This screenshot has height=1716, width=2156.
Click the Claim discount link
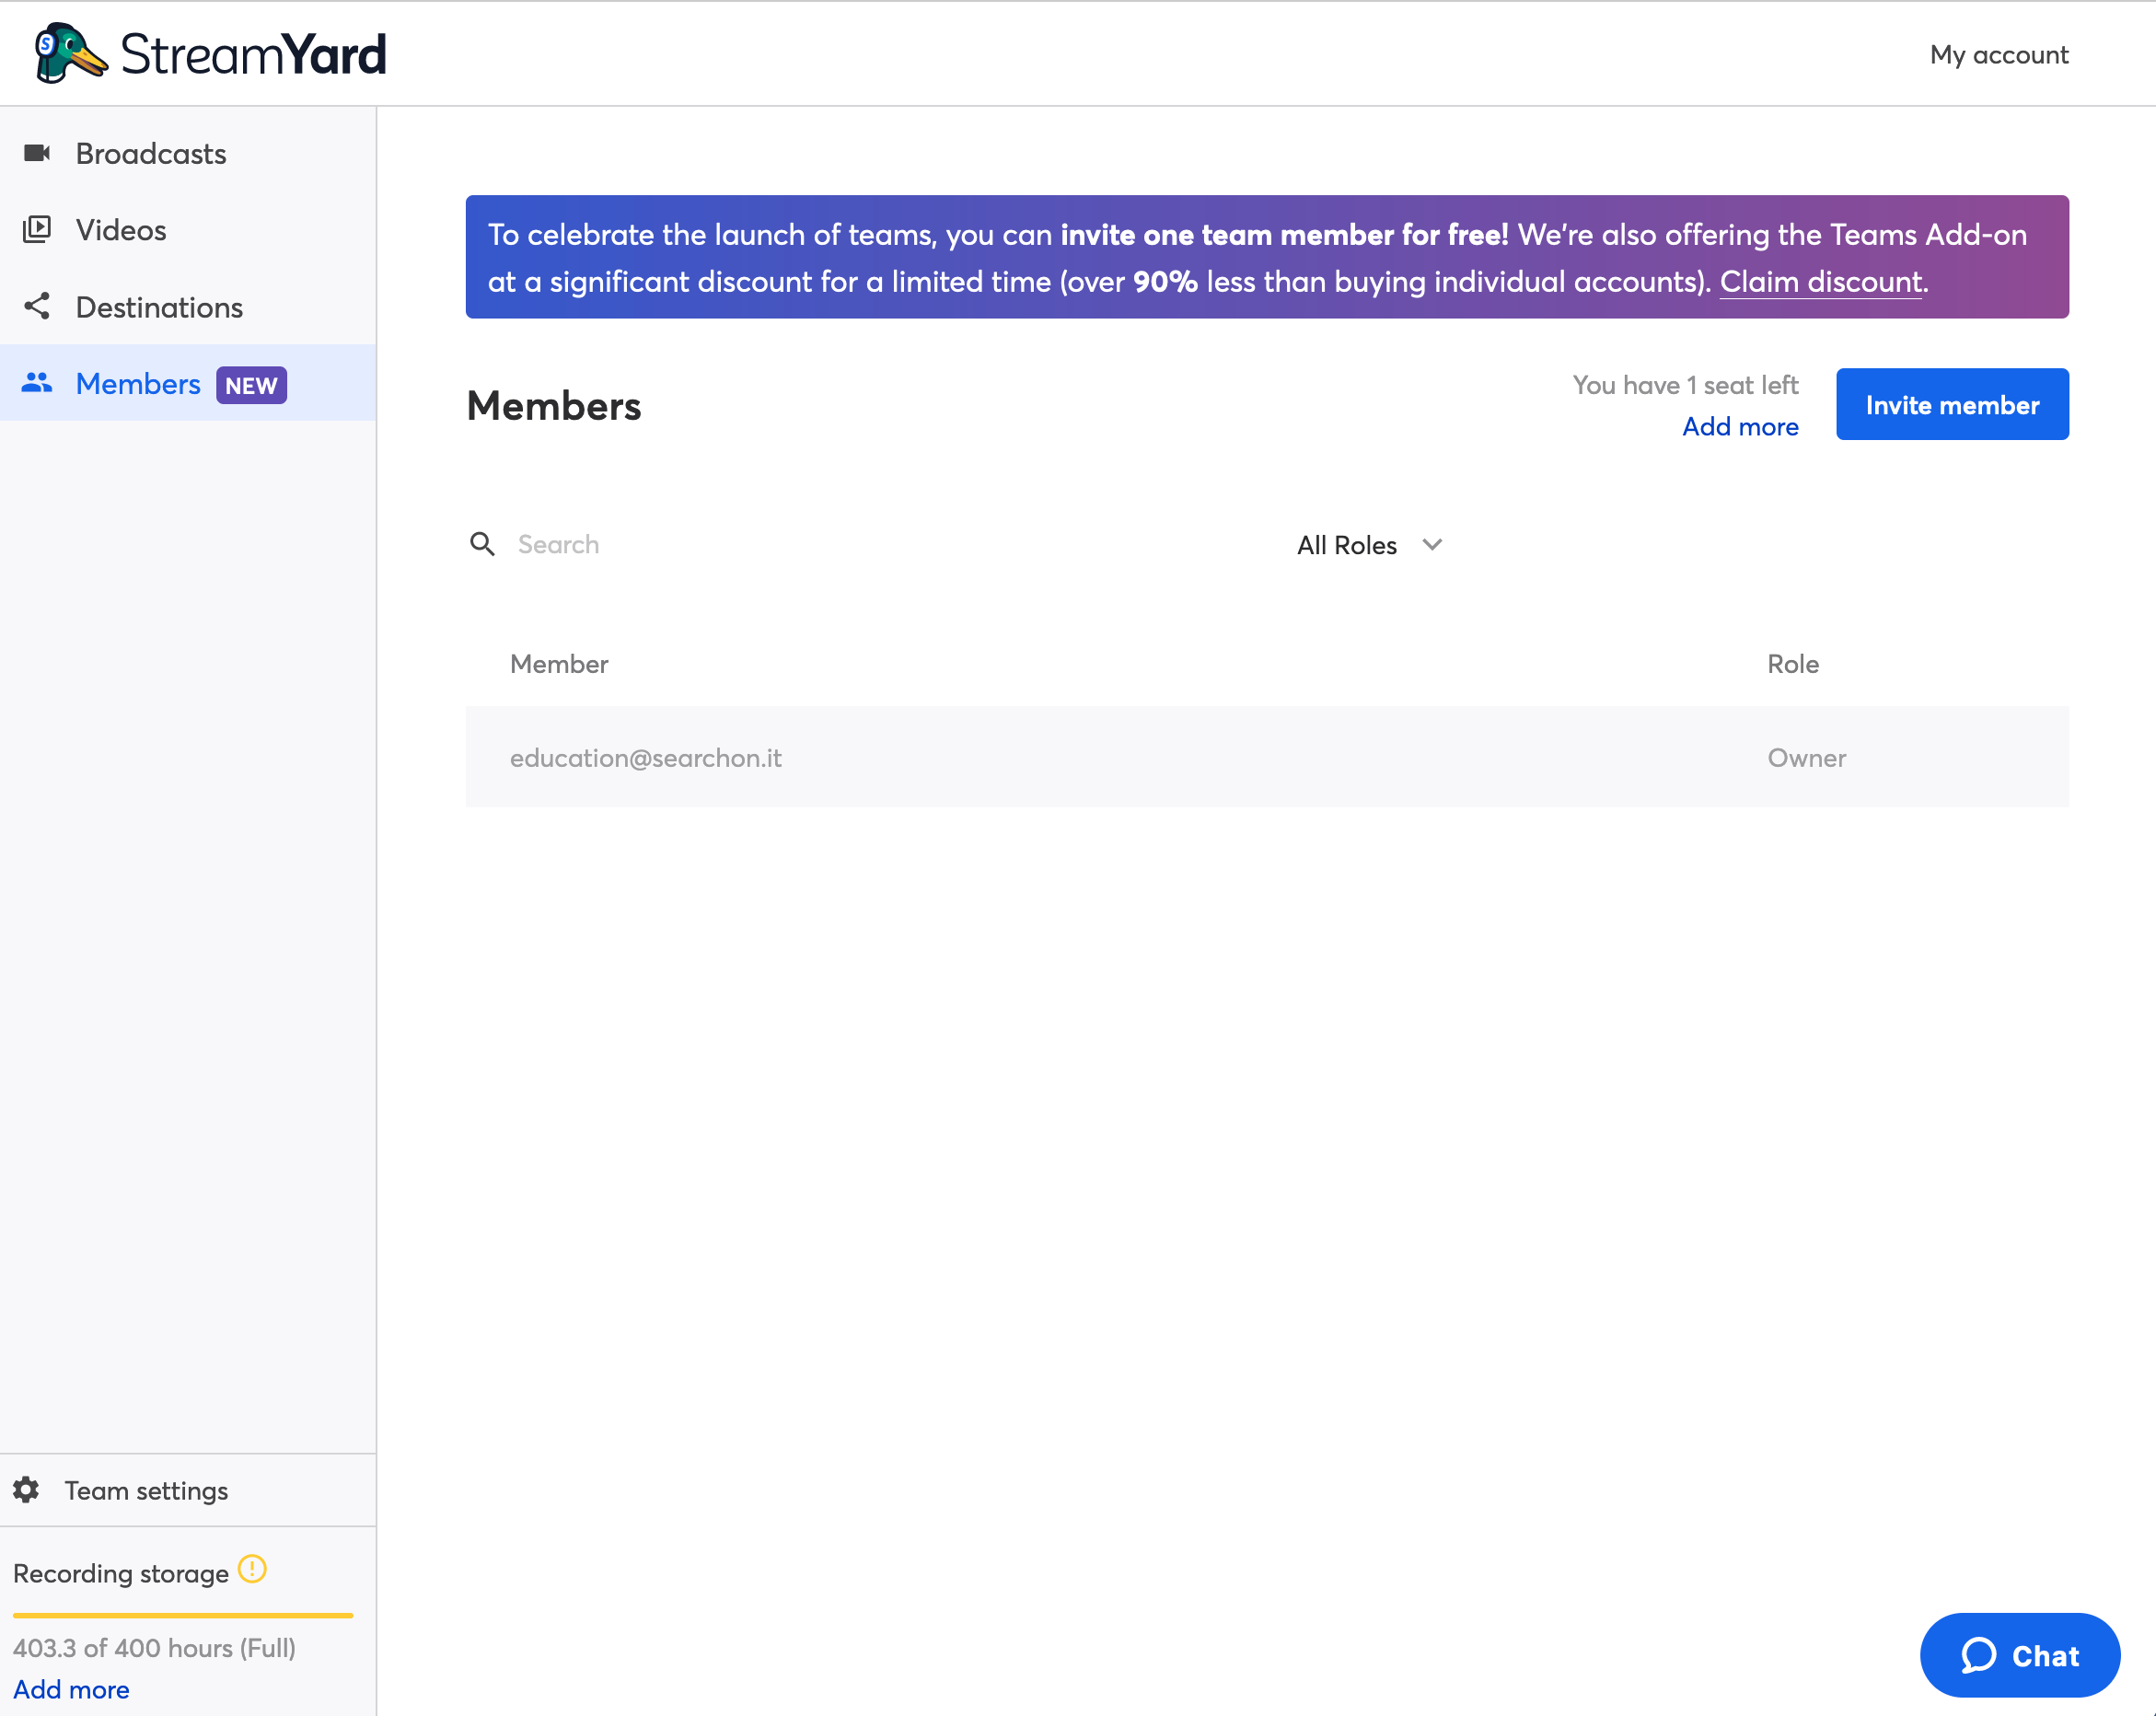[x=1820, y=280]
